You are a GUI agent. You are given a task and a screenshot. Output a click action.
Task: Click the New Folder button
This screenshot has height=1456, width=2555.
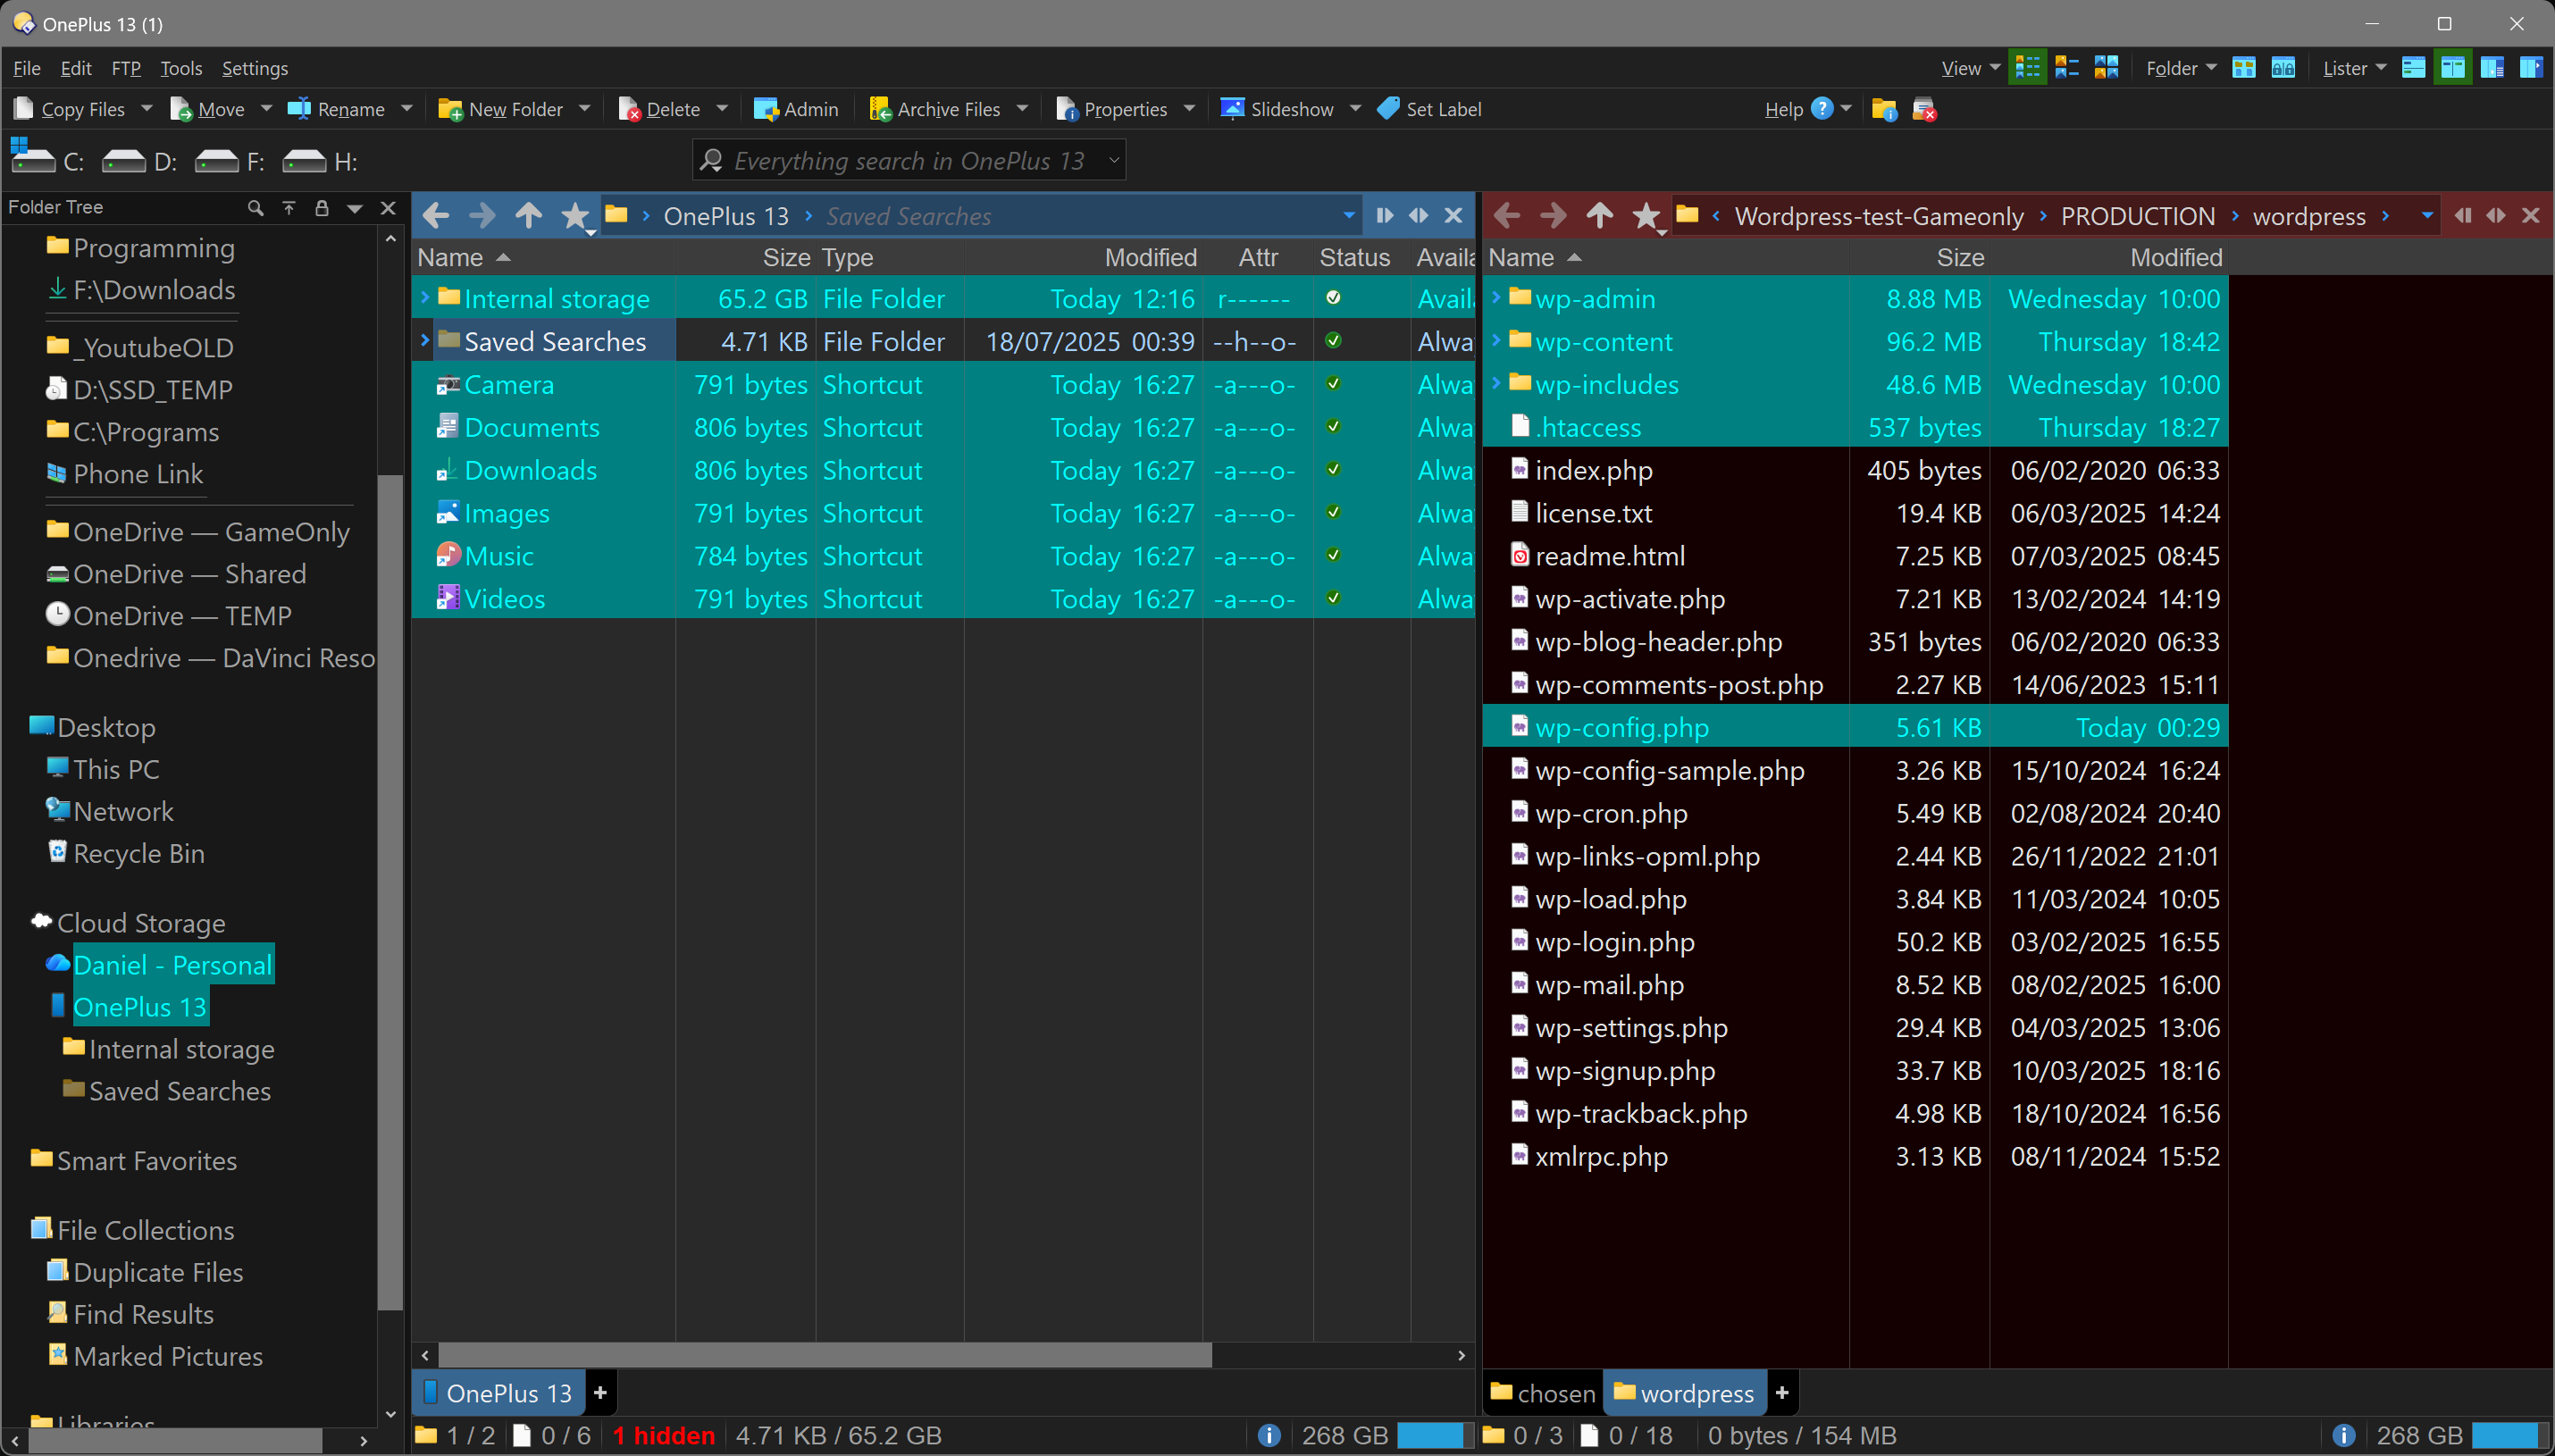(x=501, y=109)
